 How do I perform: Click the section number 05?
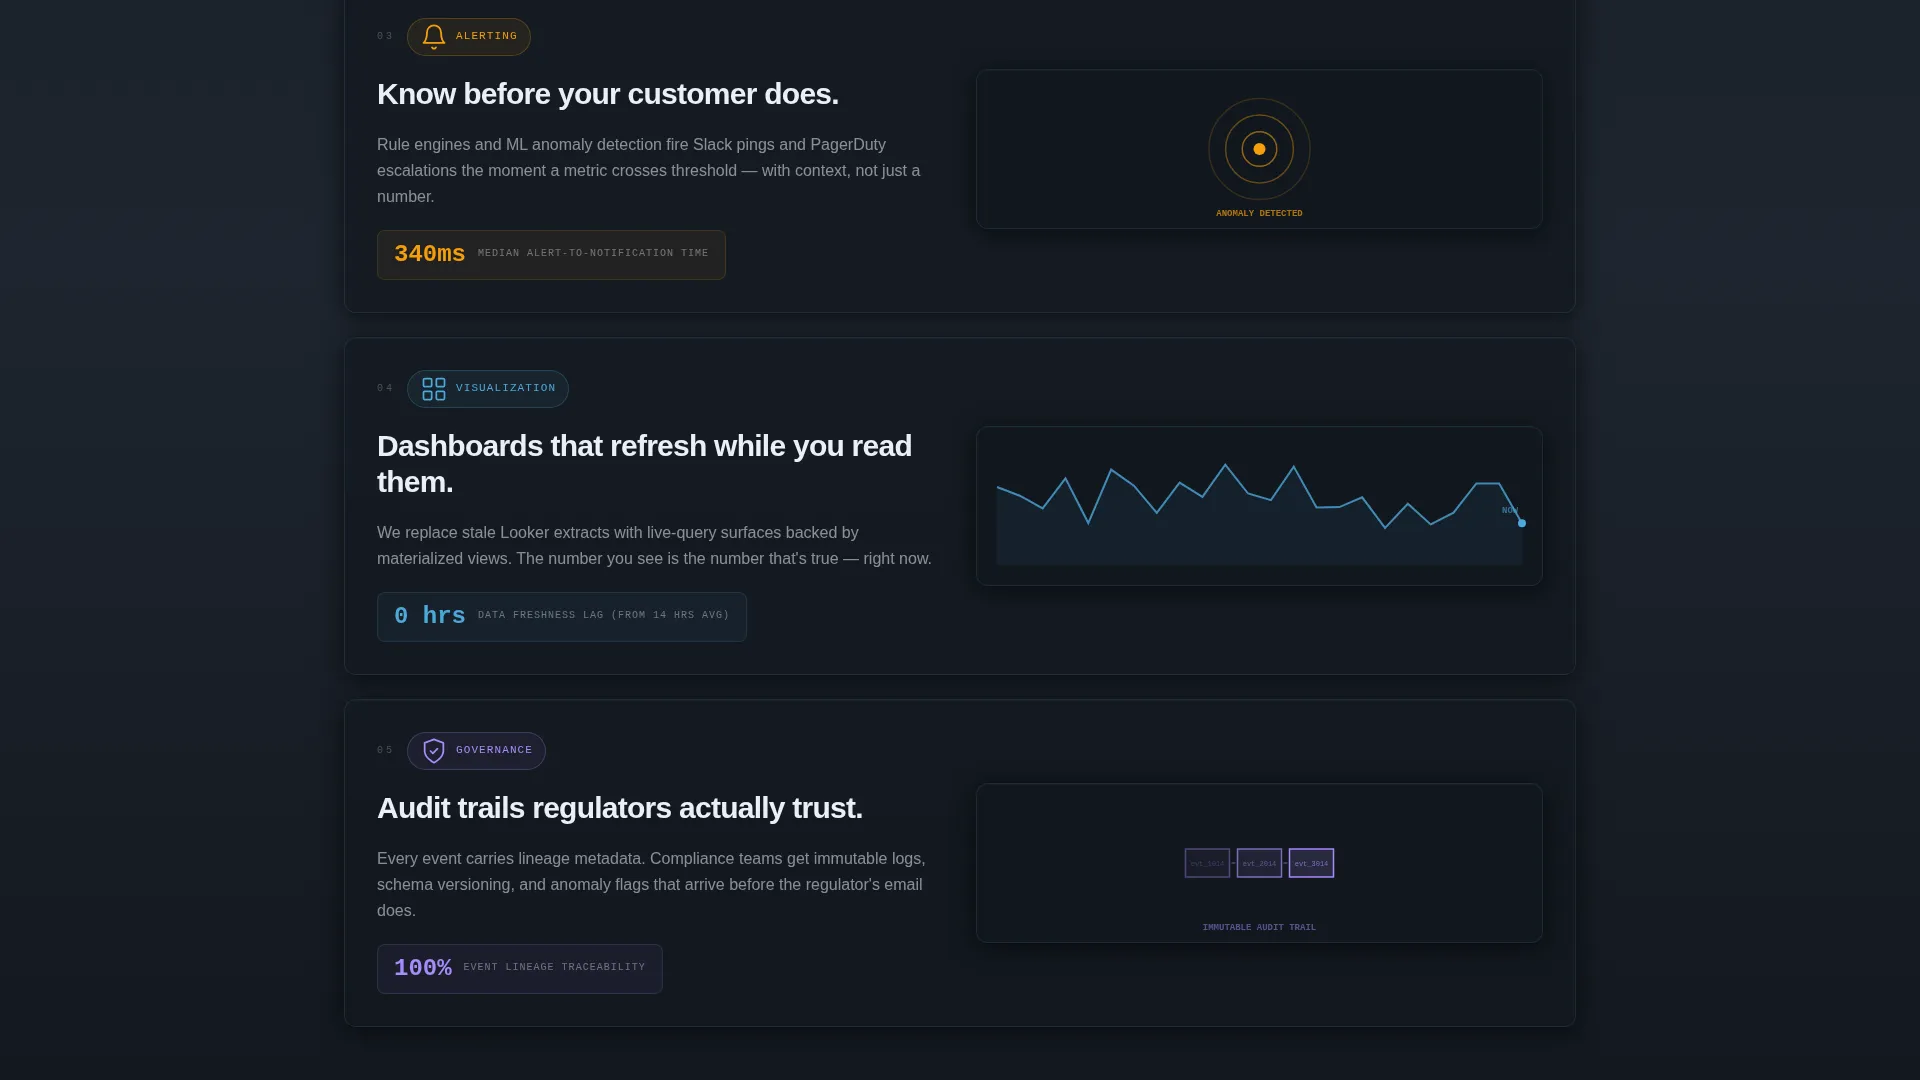385,750
